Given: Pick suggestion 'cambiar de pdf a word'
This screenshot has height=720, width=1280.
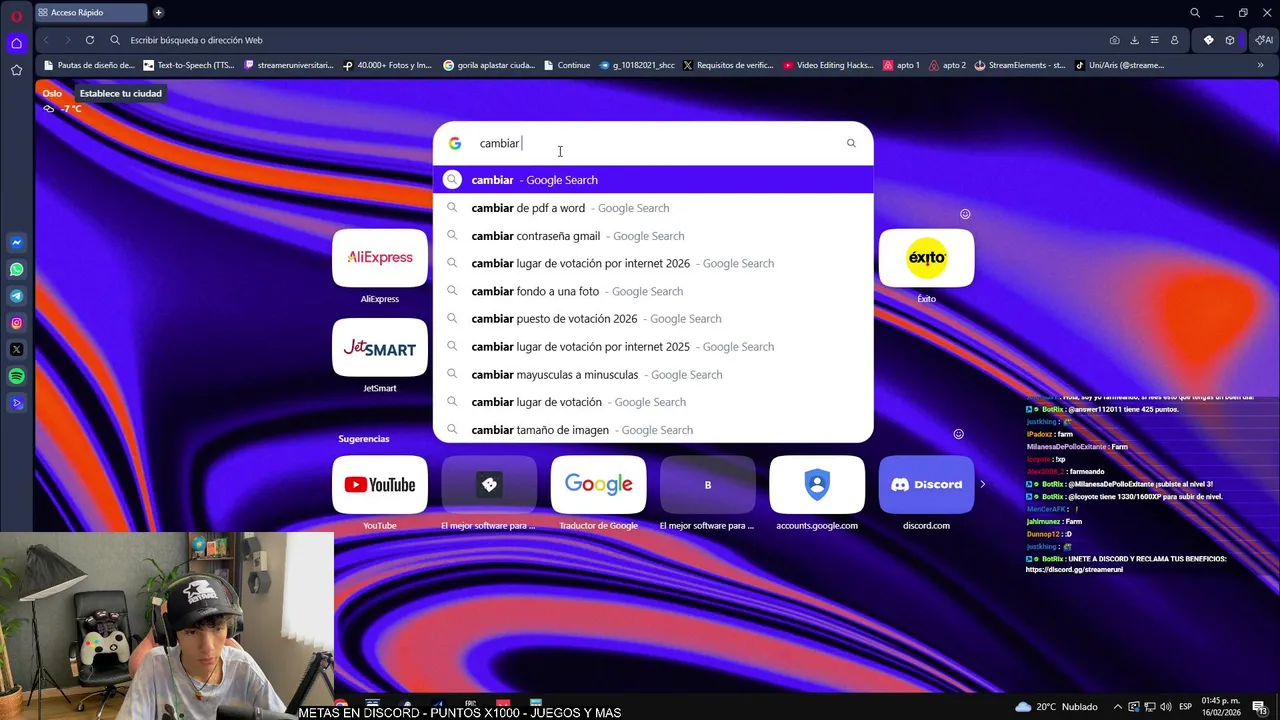Looking at the screenshot, I should point(653,208).
